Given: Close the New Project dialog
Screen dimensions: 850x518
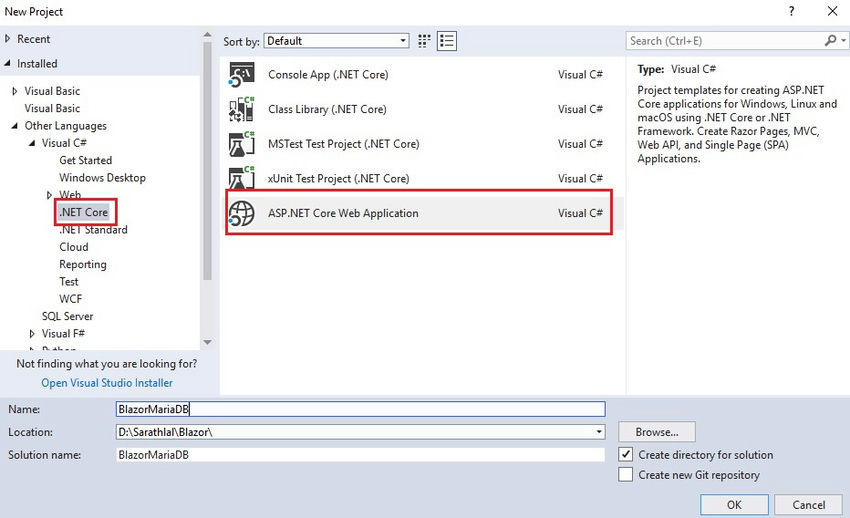Looking at the screenshot, I should (833, 11).
